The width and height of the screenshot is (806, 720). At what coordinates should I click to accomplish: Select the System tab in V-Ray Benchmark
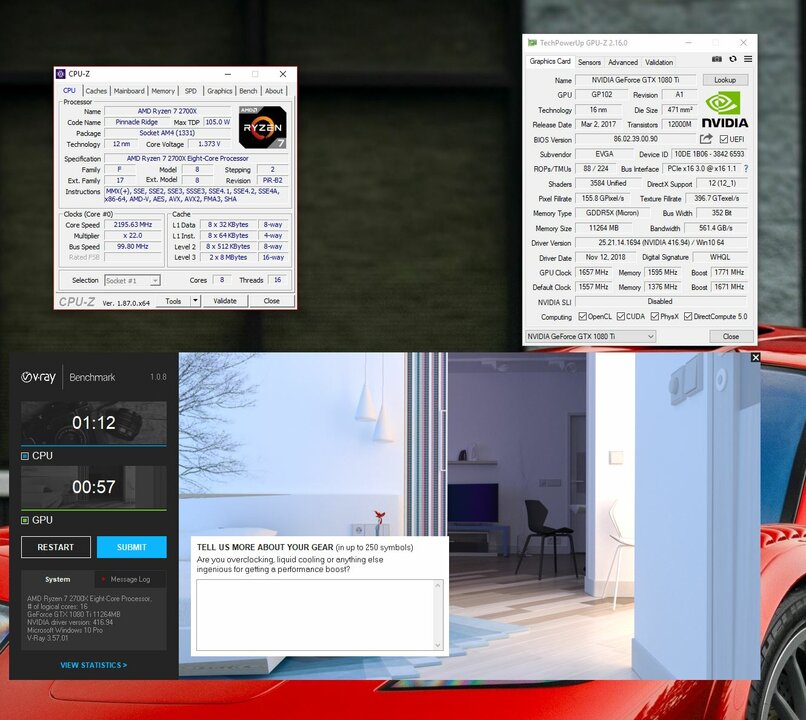pos(58,579)
